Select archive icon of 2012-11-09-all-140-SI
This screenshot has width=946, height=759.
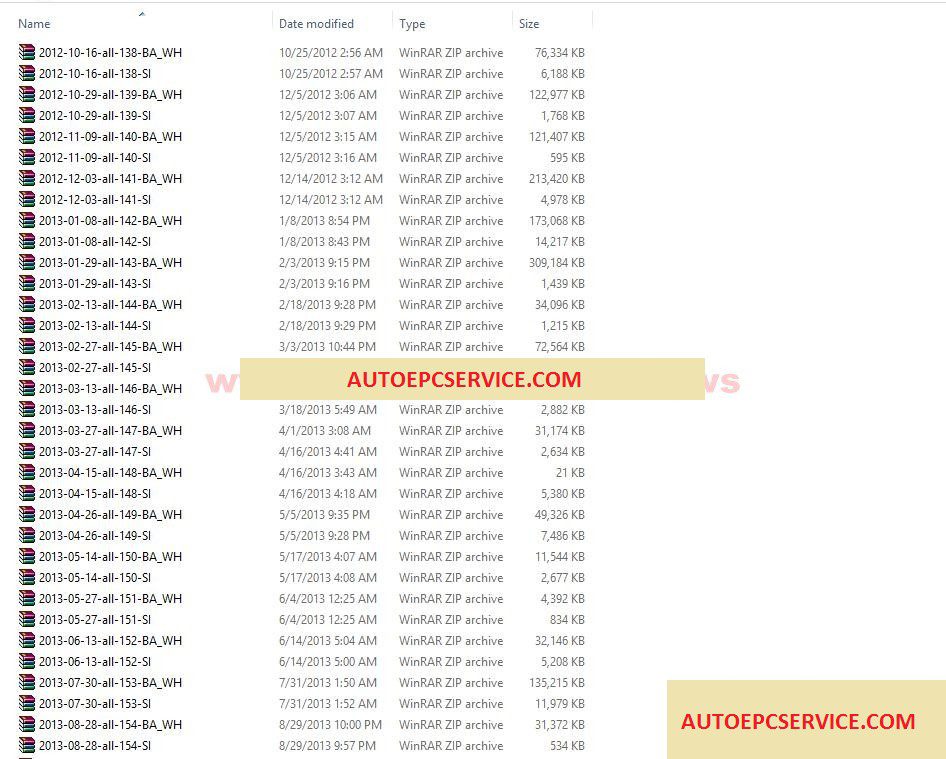tap(27, 157)
